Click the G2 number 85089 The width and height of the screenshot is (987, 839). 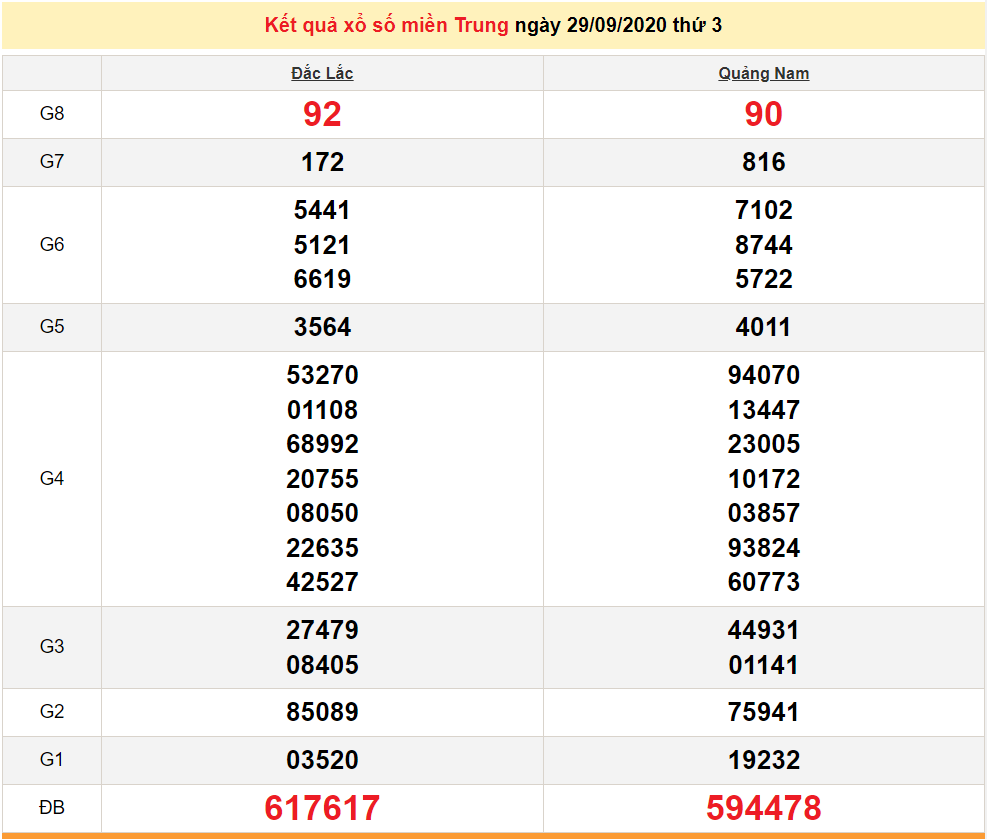click(x=322, y=712)
